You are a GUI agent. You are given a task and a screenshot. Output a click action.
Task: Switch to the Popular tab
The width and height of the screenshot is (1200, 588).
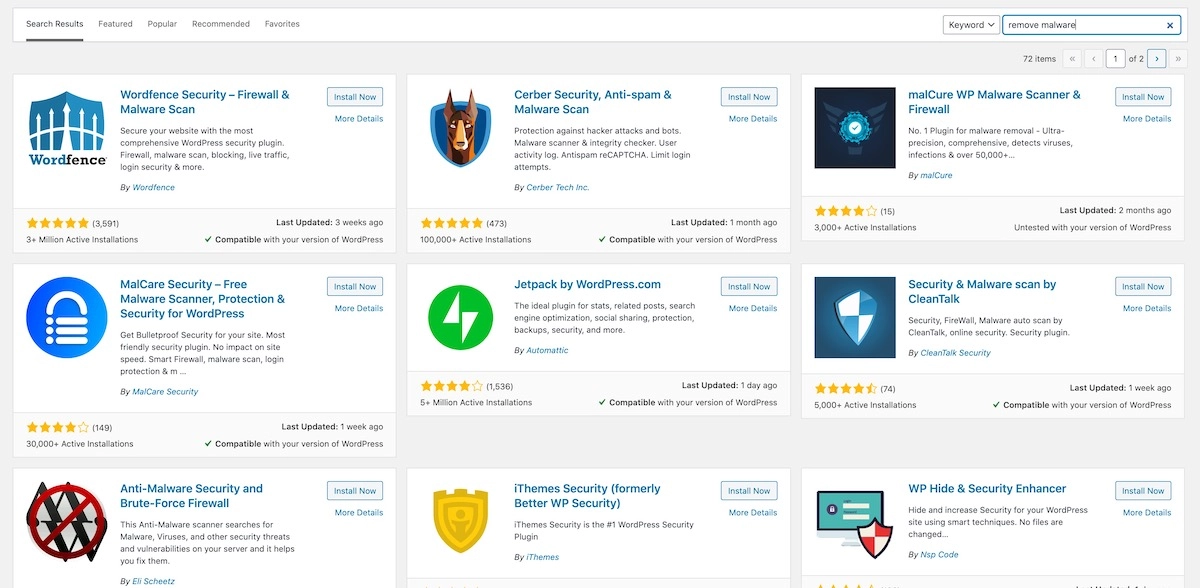pos(162,24)
